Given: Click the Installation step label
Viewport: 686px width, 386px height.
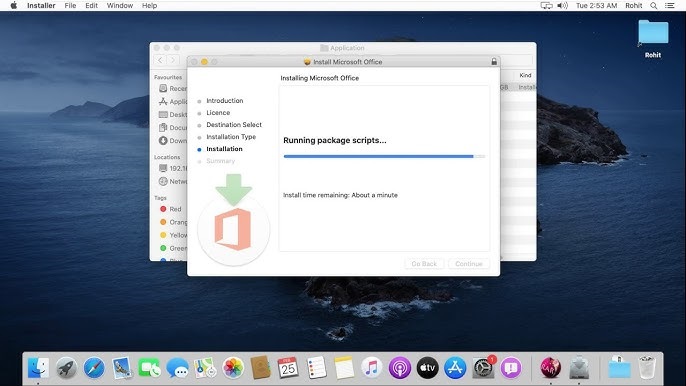Looking at the screenshot, I should [x=224, y=149].
